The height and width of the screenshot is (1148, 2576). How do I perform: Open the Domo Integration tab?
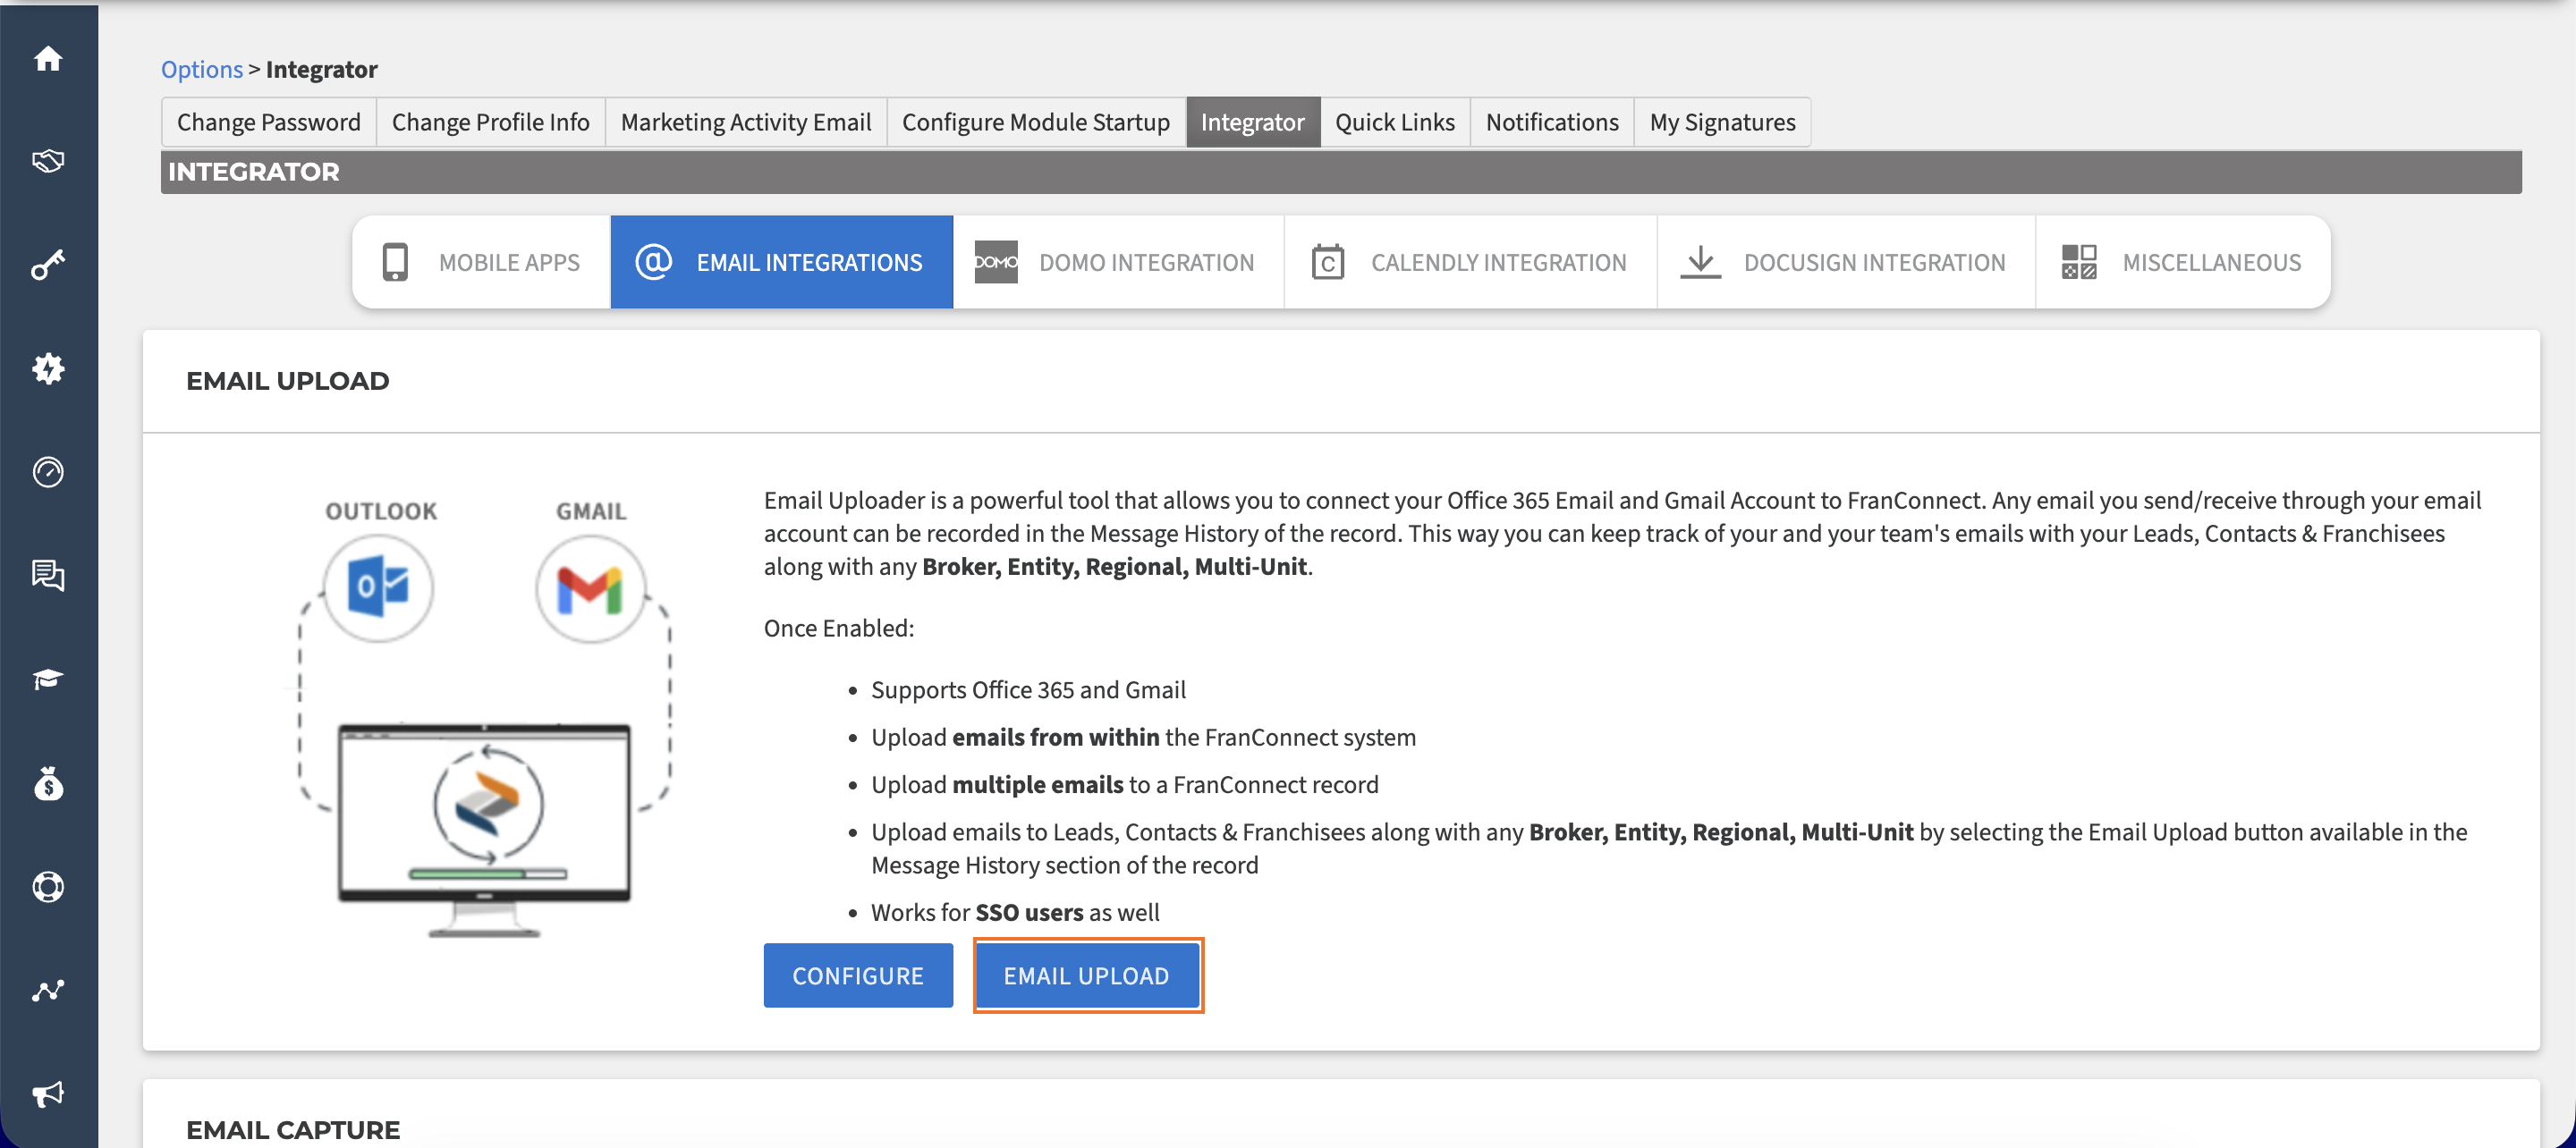pos(1118,262)
